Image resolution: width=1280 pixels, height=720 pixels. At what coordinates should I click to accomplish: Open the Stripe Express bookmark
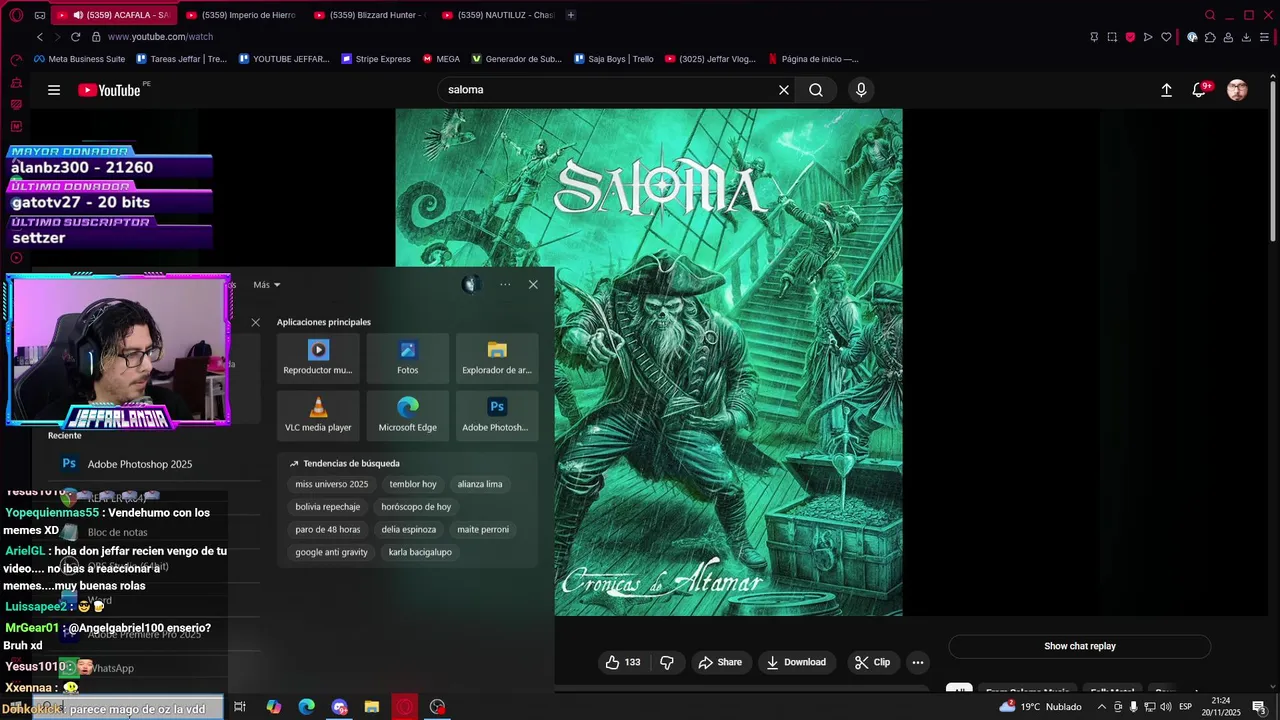click(376, 59)
